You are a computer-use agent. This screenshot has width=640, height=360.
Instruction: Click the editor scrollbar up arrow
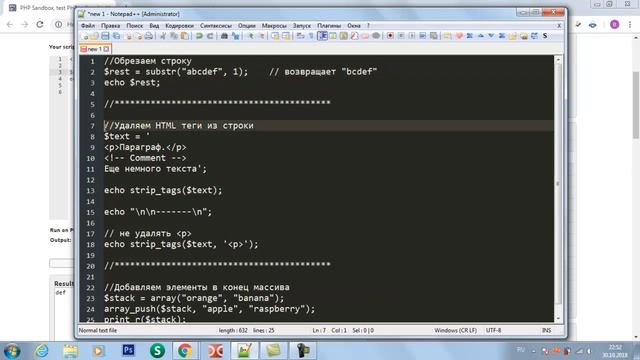tap(558, 60)
